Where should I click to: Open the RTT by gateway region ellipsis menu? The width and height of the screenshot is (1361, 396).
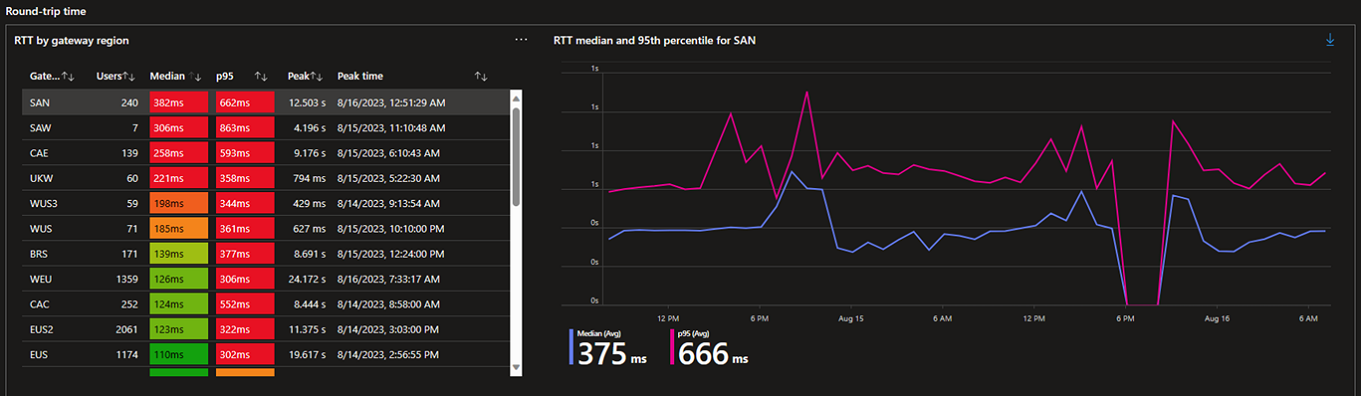[520, 40]
